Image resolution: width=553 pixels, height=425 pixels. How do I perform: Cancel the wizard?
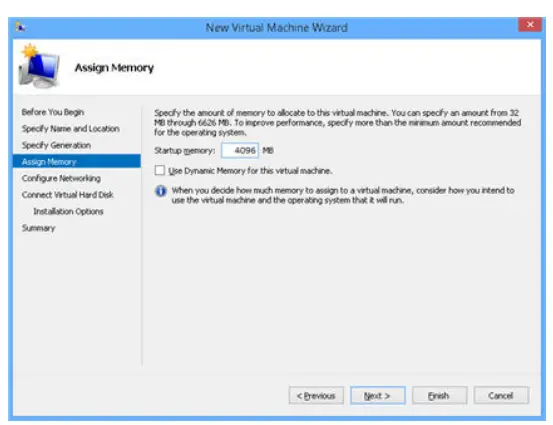point(501,396)
